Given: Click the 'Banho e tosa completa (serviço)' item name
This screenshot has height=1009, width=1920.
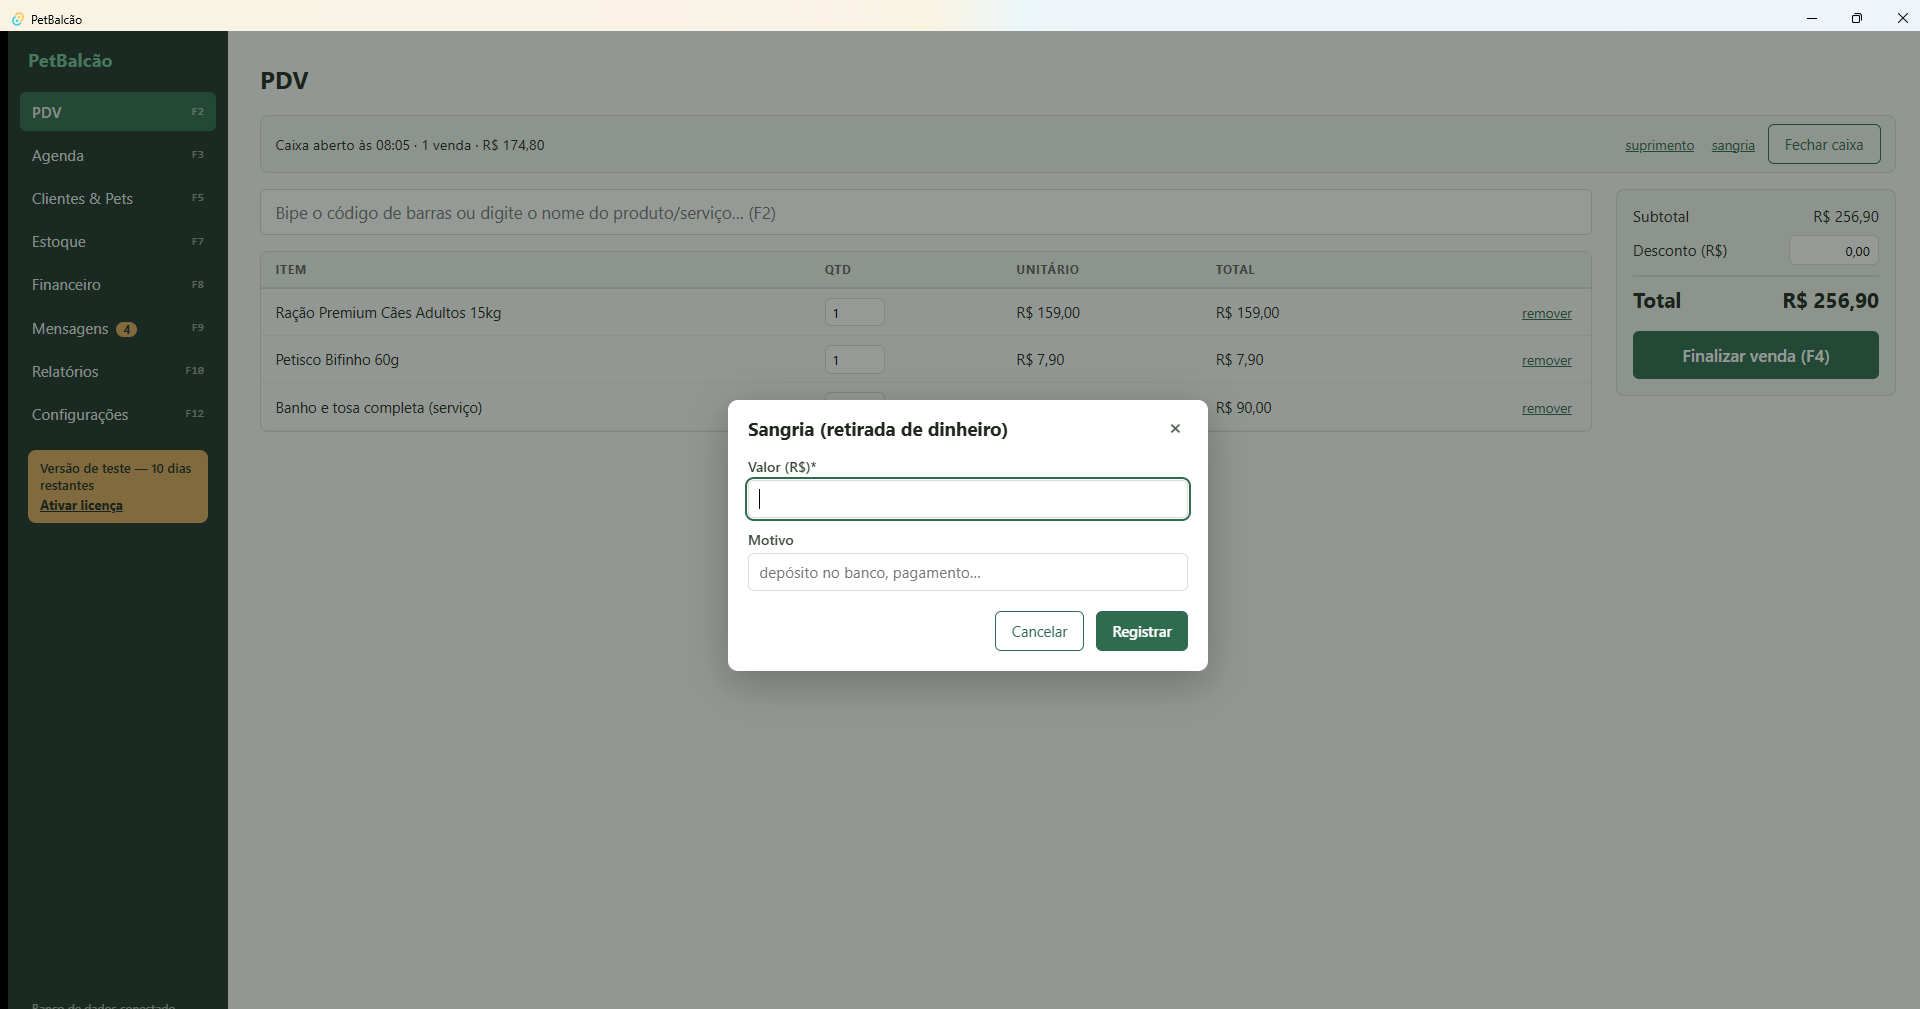Looking at the screenshot, I should [x=379, y=408].
